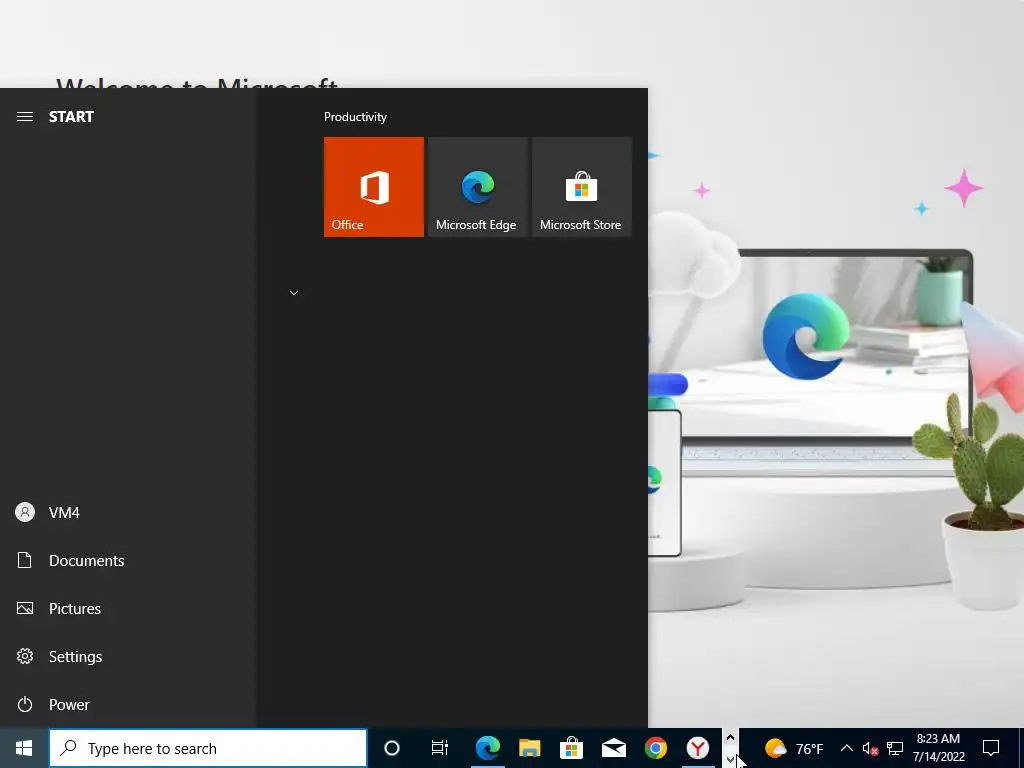
Task: Open the Mail app on the taskbar
Action: coord(614,748)
